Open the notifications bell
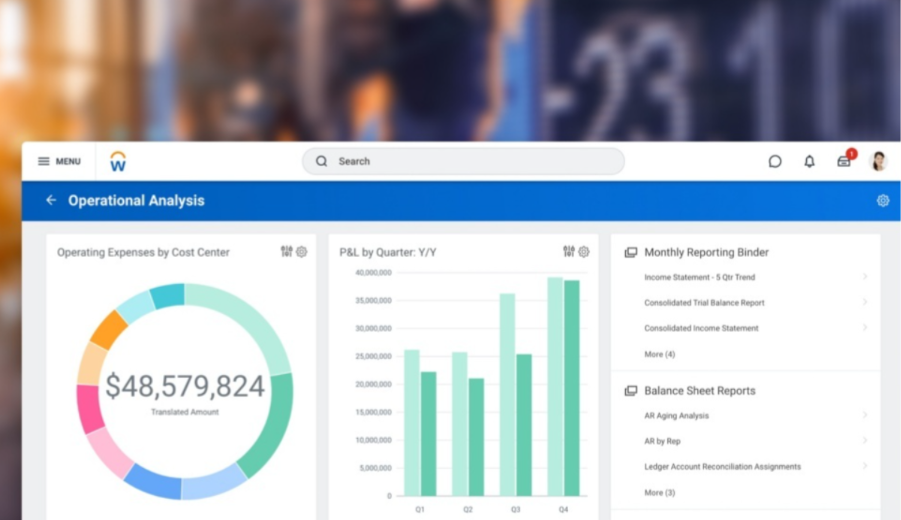The image size is (901, 520). 810,161
